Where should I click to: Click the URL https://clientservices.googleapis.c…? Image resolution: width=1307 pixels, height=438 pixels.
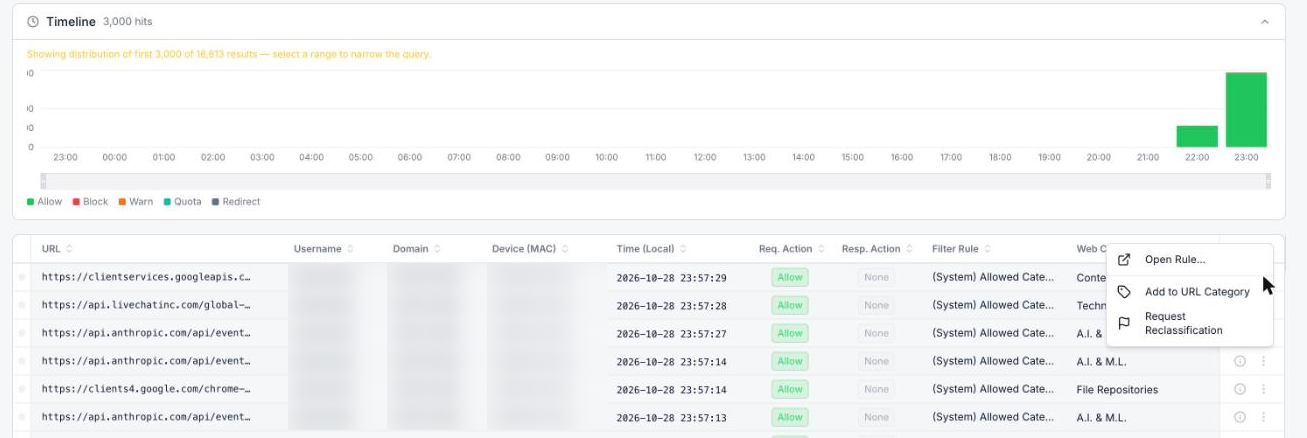click(146, 277)
